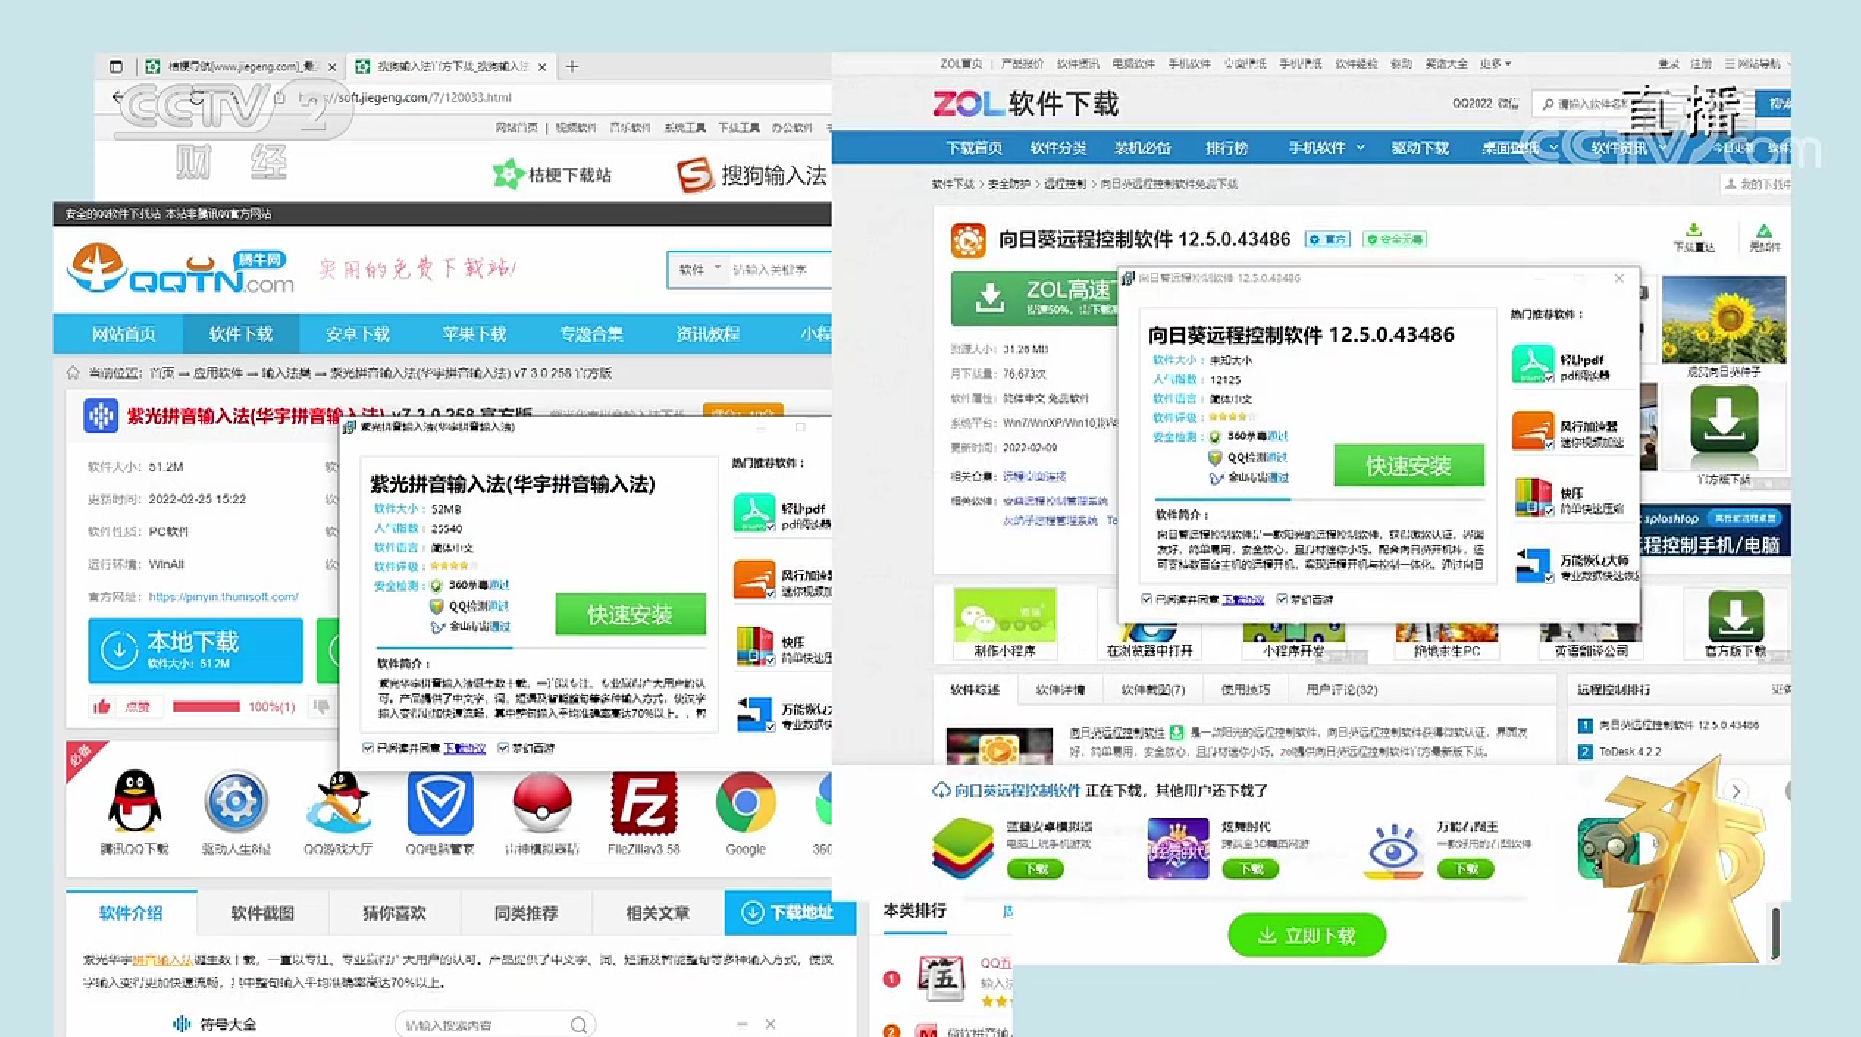
Task: Click the 万能恢复大师 icon in ZOL installer
Action: click(x=1533, y=565)
